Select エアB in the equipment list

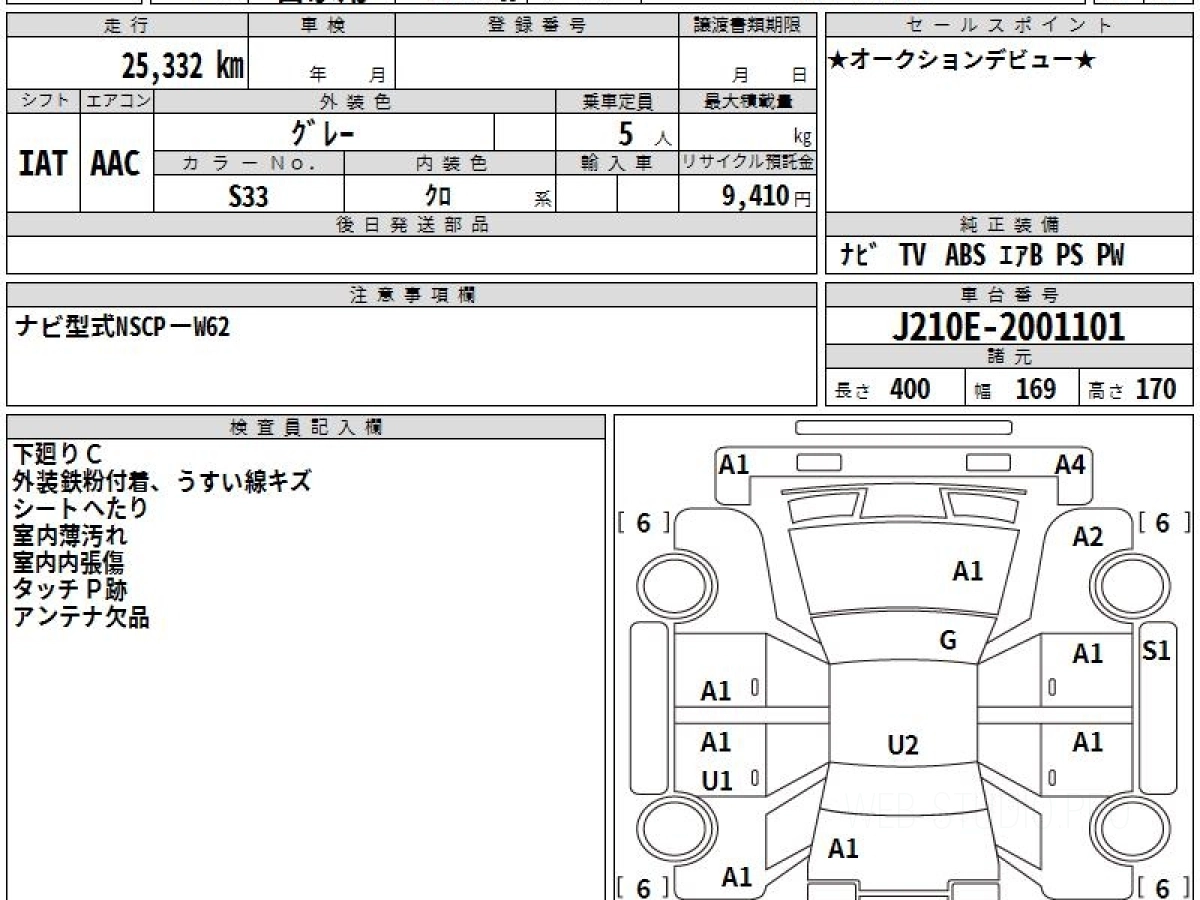click(x=1021, y=256)
